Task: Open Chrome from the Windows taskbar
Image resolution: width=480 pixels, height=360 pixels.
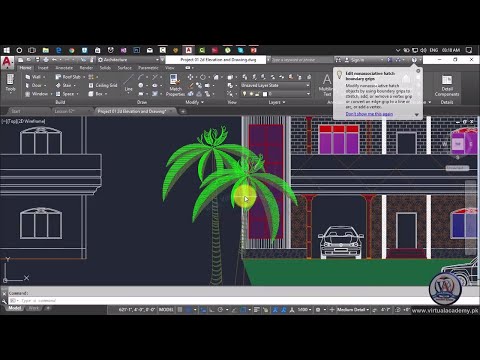Action: 71,50
